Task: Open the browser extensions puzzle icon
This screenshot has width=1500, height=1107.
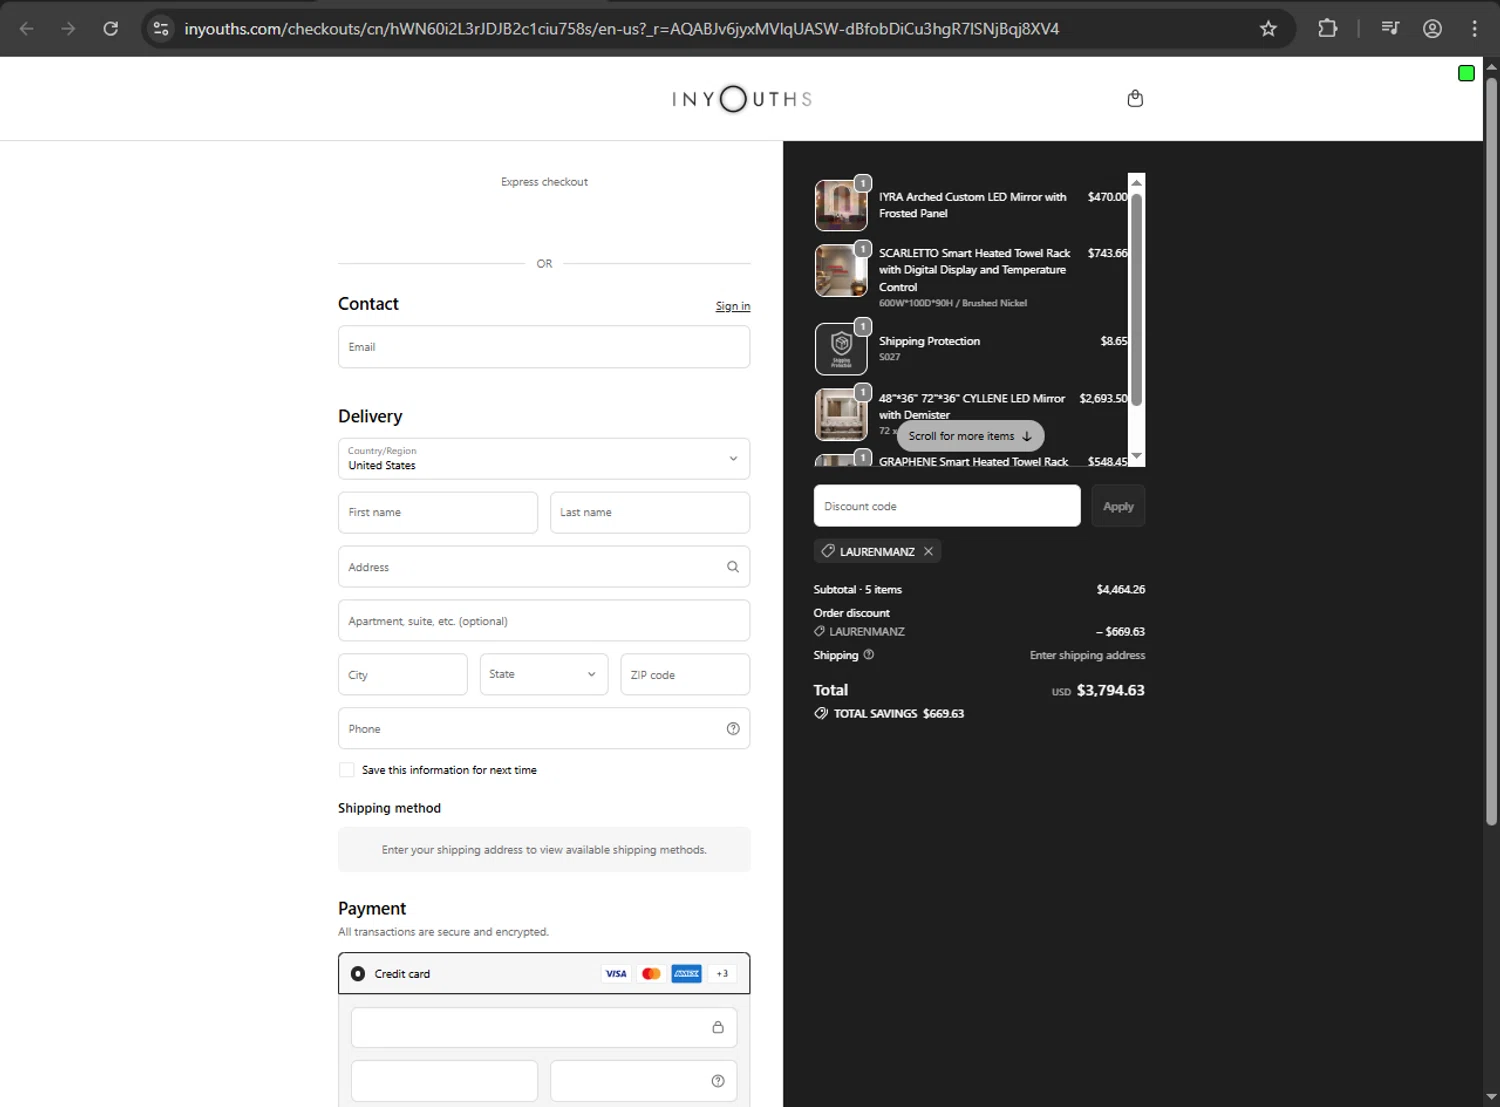Action: (1327, 28)
